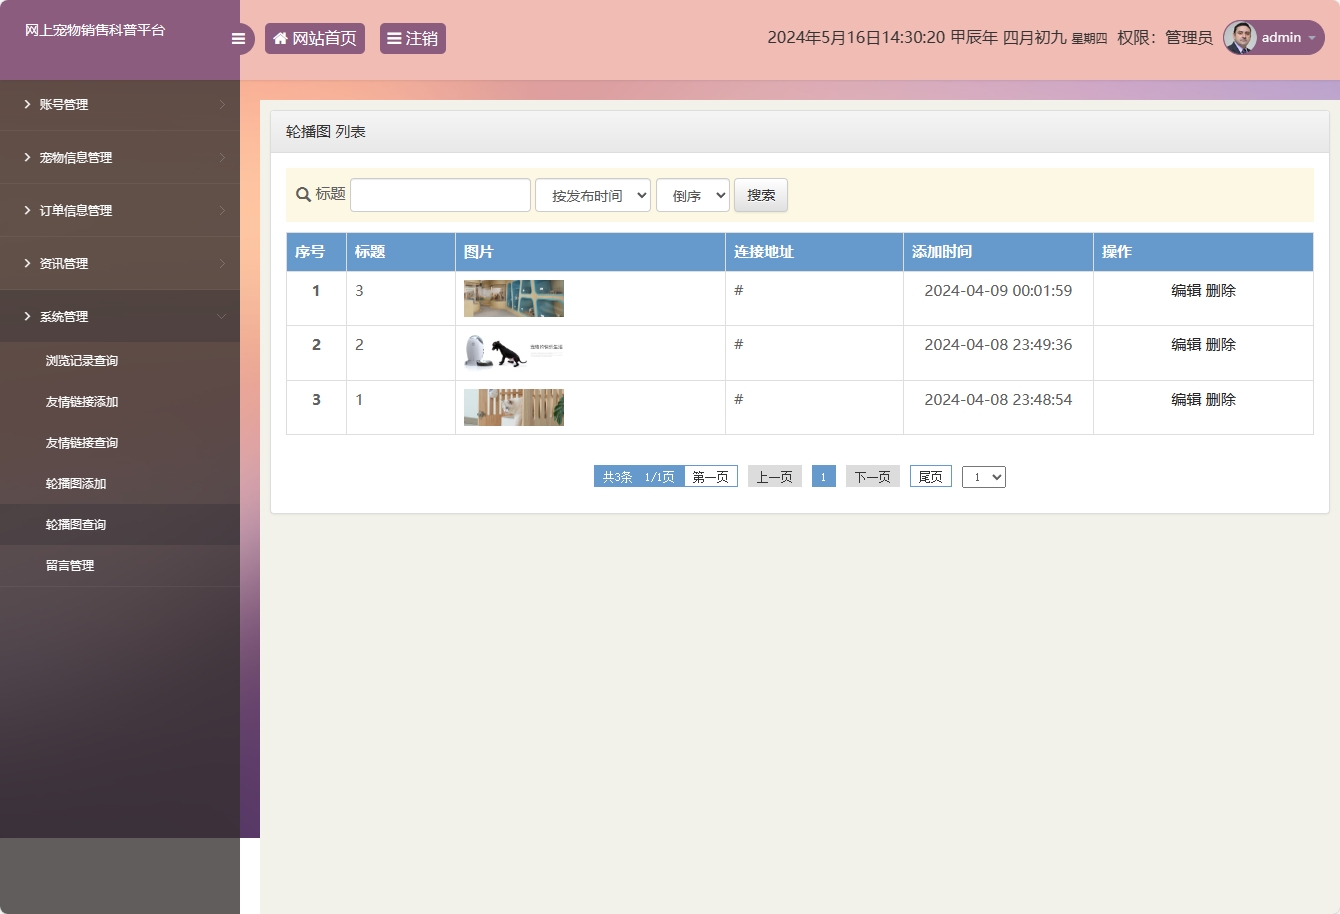Image resolution: width=1340 pixels, height=914 pixels.
Task: Click the admin profile avatar in top bar
Action: tap(1239, 38)
